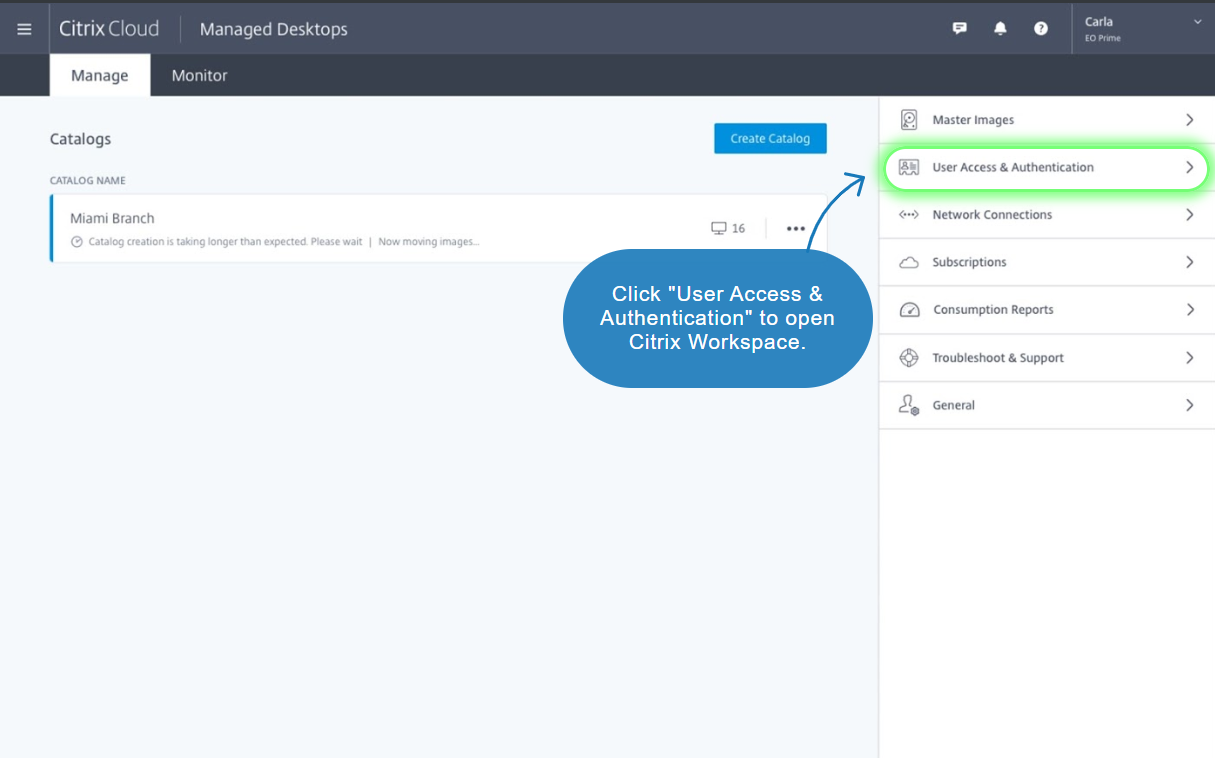
Task: Open User Access & Authentication entry
Action: point(1047,167)
